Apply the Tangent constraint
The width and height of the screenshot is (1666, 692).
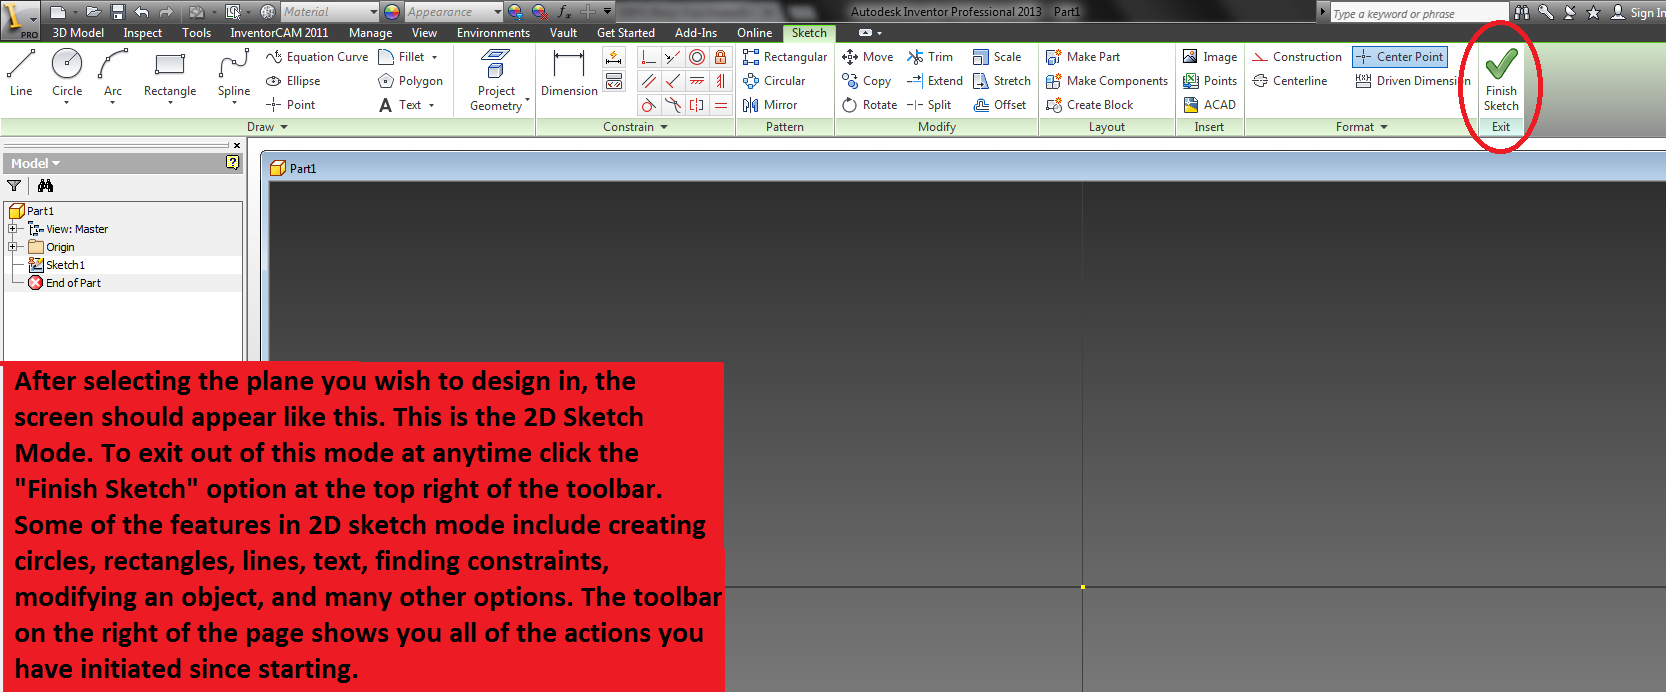(x=649, y=105)
